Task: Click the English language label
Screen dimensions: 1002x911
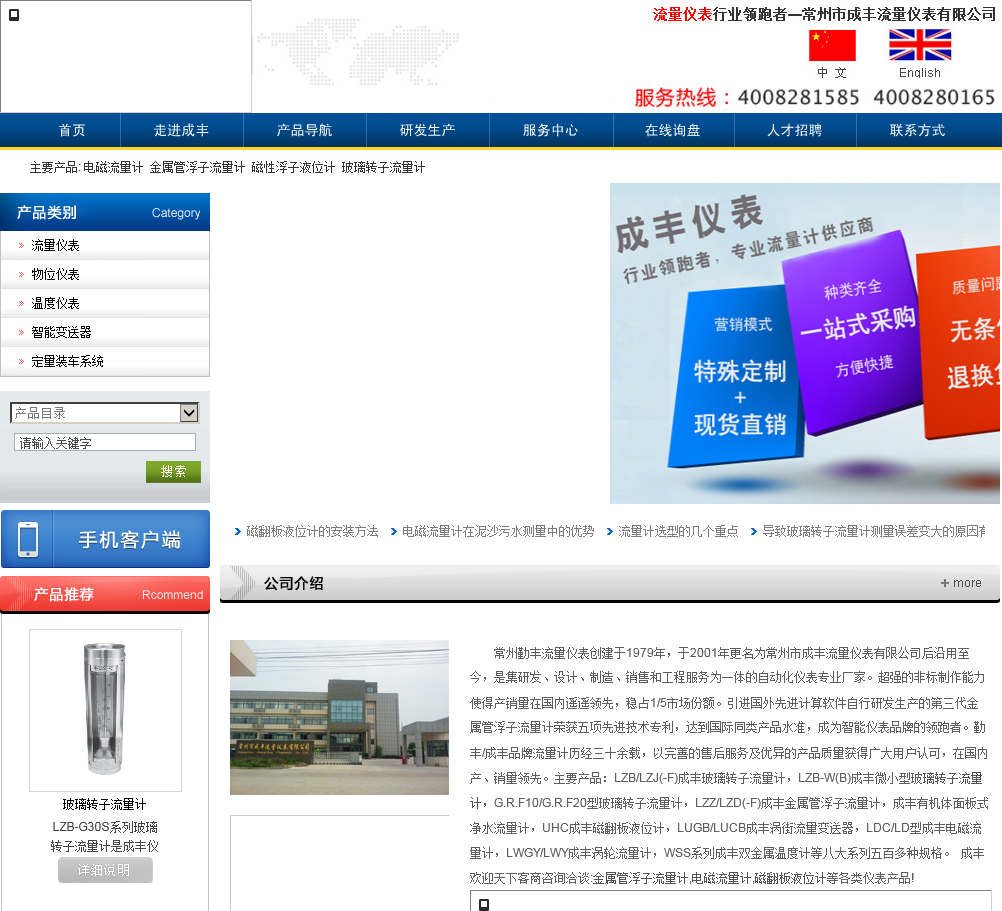Action: pos(920,72)
